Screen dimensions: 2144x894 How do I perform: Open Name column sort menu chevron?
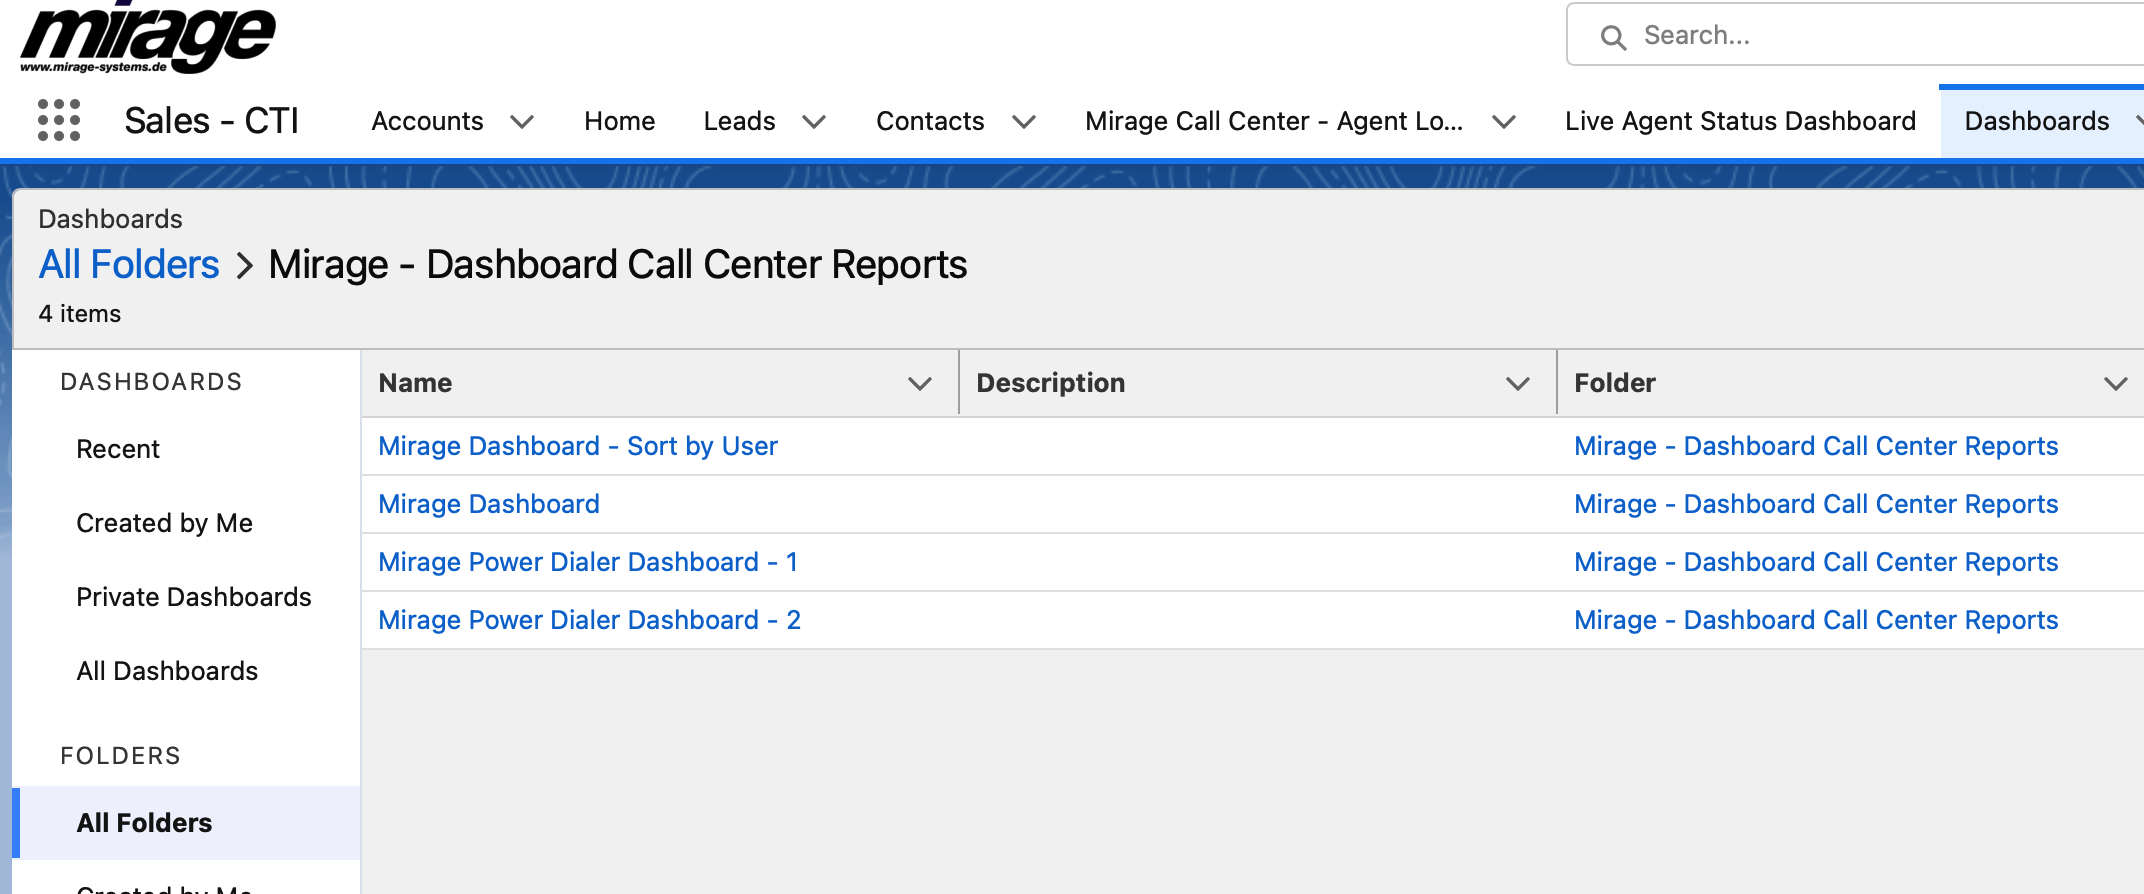pyautogui.click(x=920, y=384)
